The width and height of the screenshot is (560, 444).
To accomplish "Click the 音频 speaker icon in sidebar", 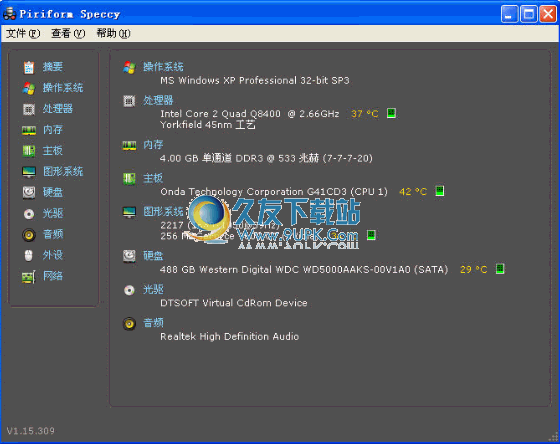I will pyautogui.click(x=29, y=235).
